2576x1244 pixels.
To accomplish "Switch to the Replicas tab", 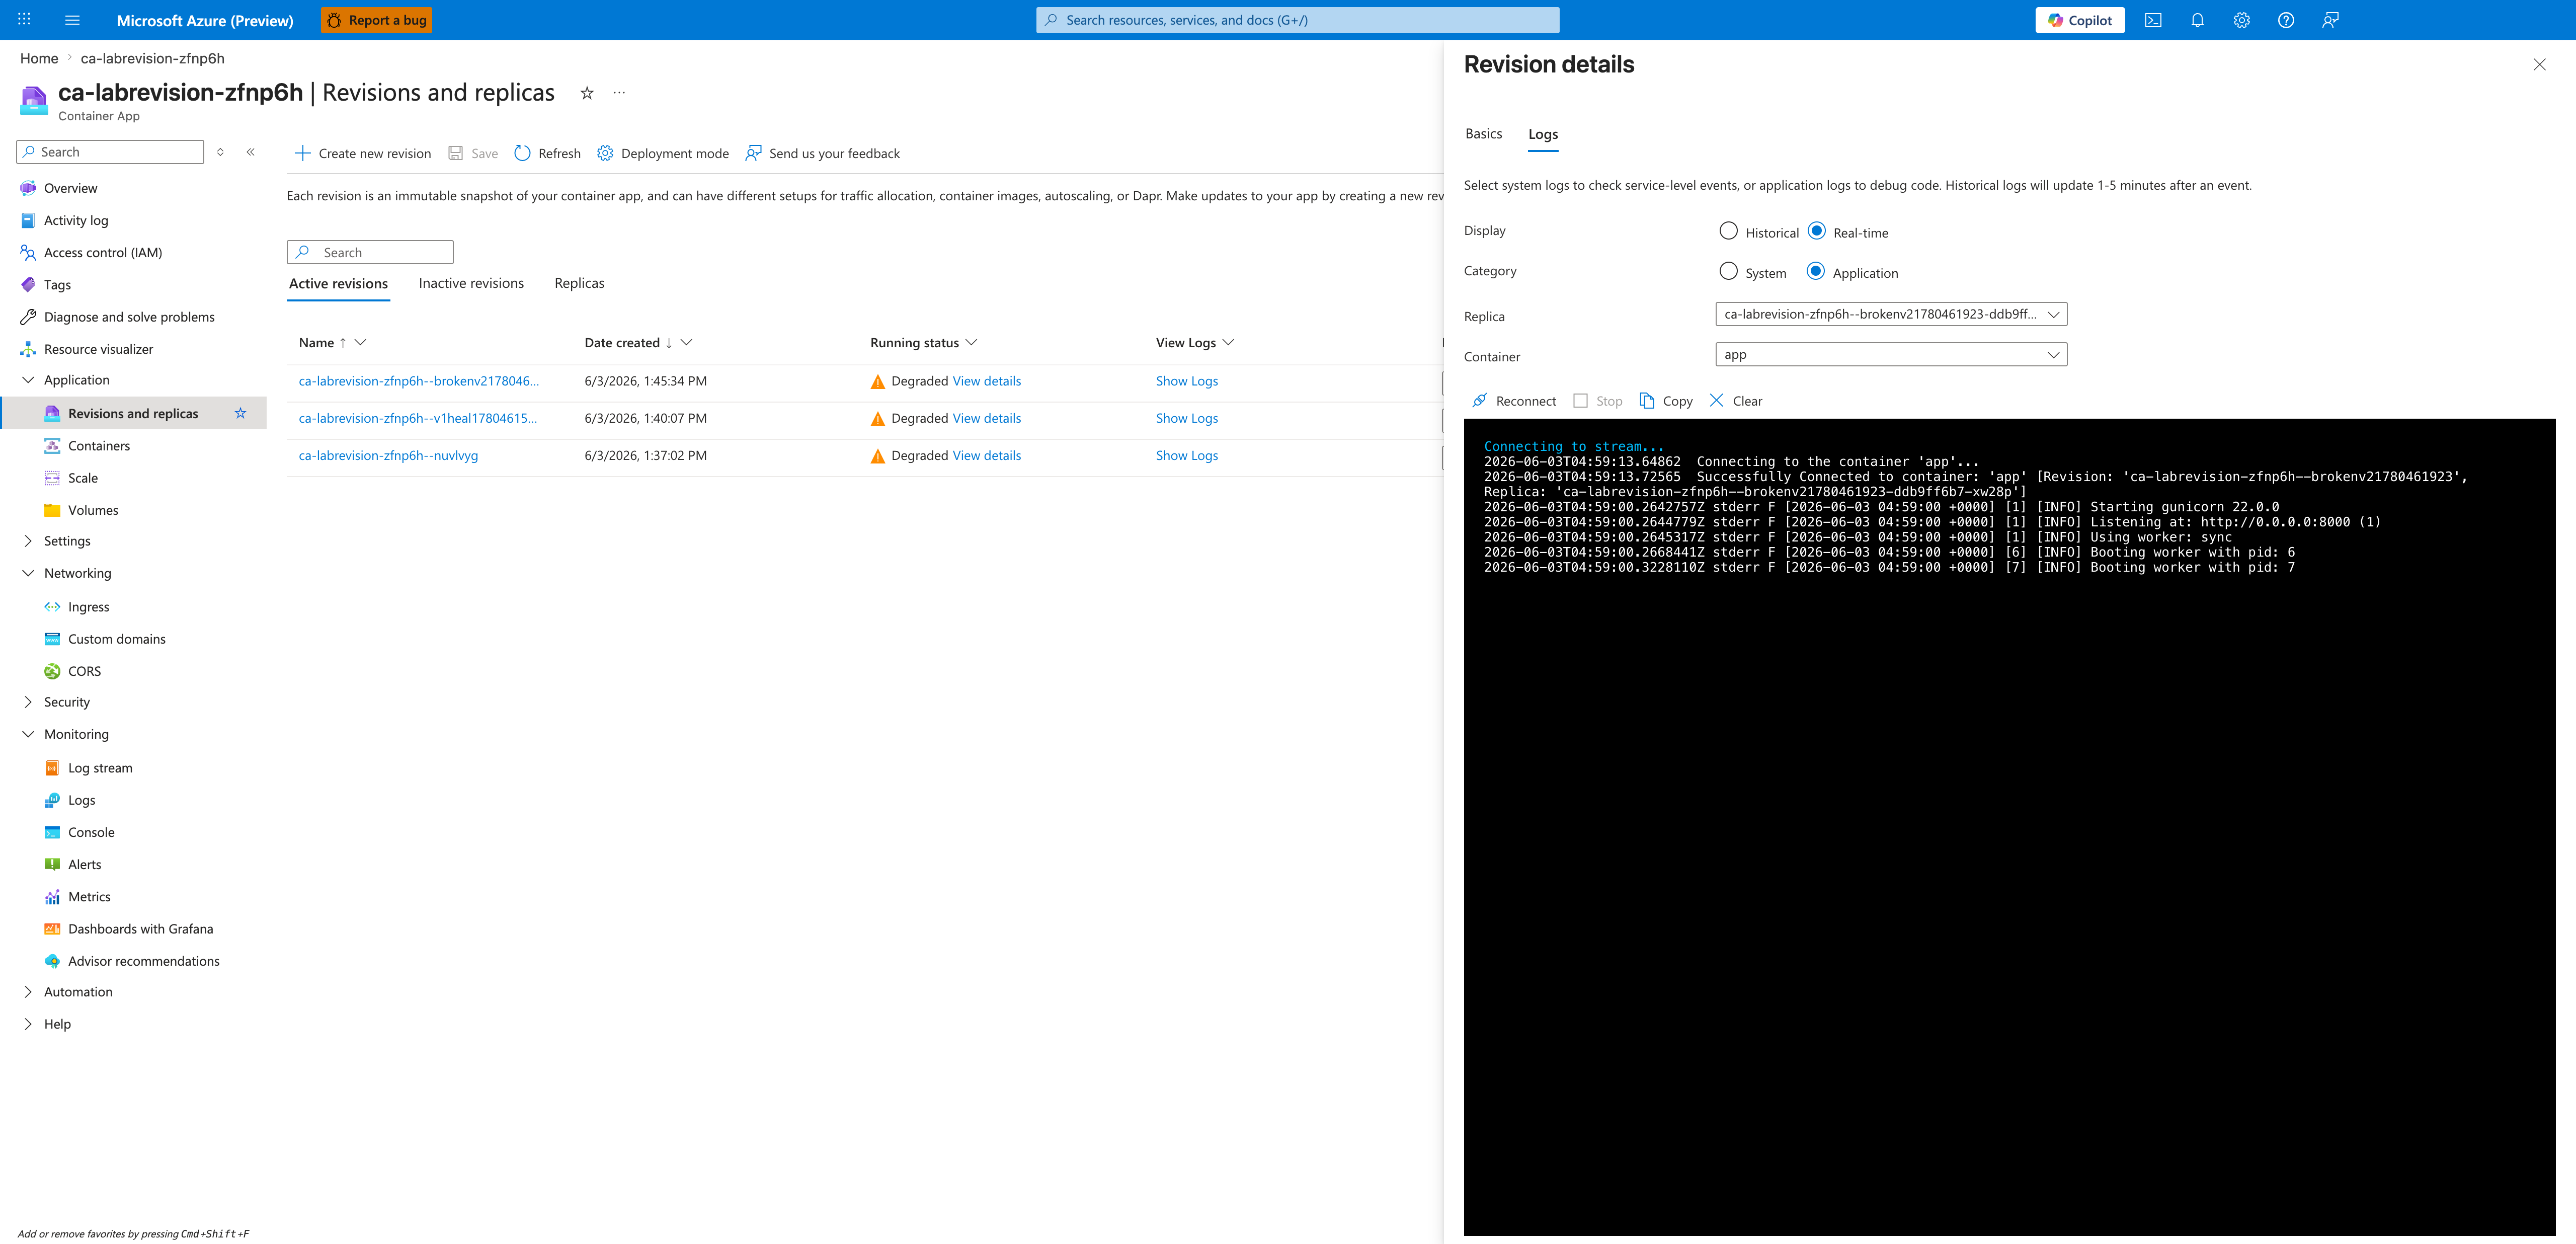I will pyautogui.click(x=579, y=284).
